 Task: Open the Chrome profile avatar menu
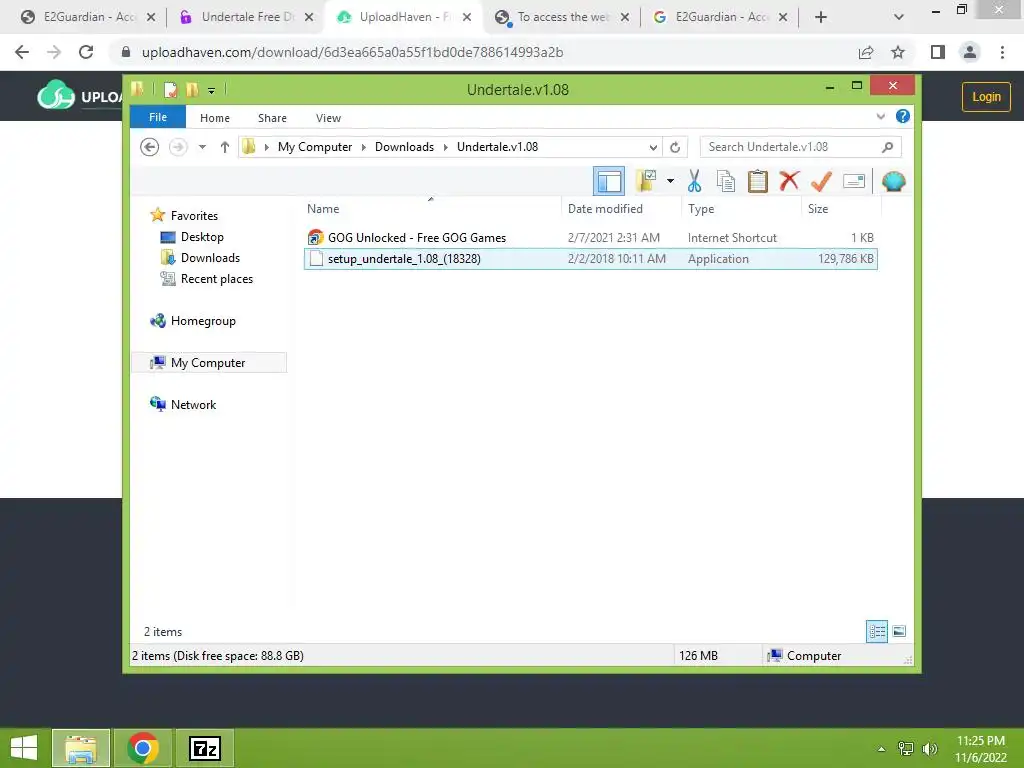(970, 52)
